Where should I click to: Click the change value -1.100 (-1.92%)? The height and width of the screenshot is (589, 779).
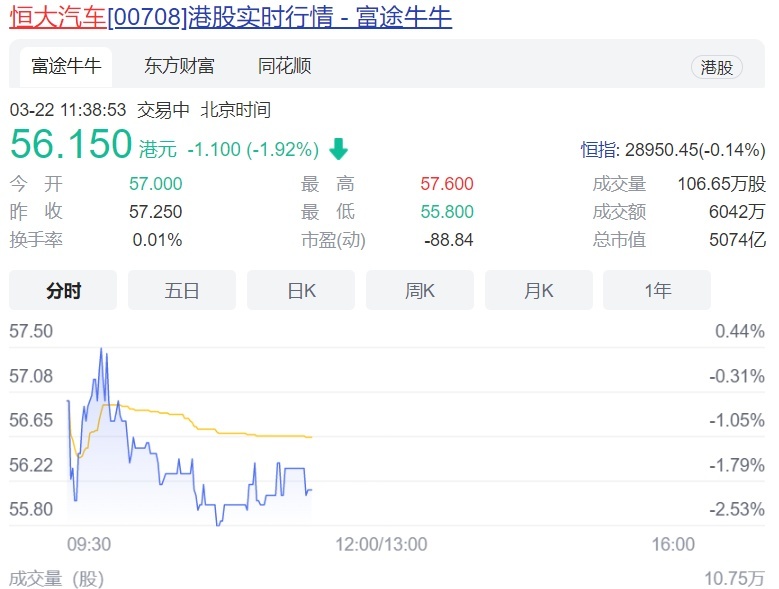click(x=253, y=149)
